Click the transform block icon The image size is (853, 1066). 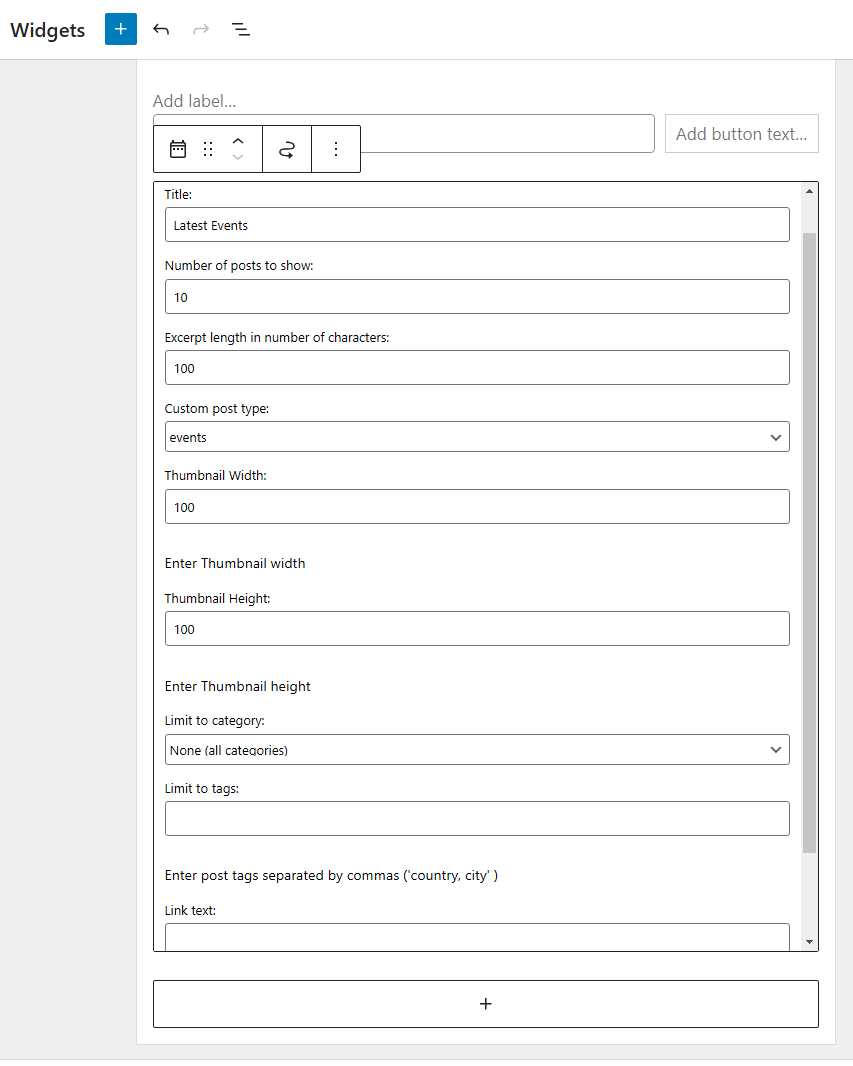(x=287, y=149)
